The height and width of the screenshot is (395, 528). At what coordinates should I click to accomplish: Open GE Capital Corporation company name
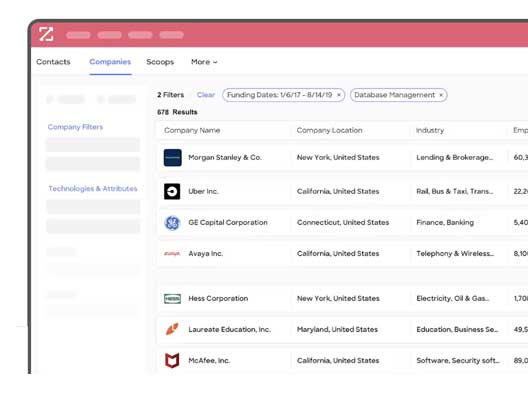[x=228, y=223]
